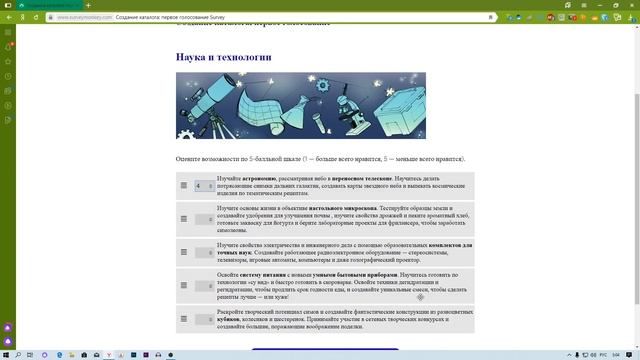
Task: Open a new browser tab with plus
Action: point(88,5)
